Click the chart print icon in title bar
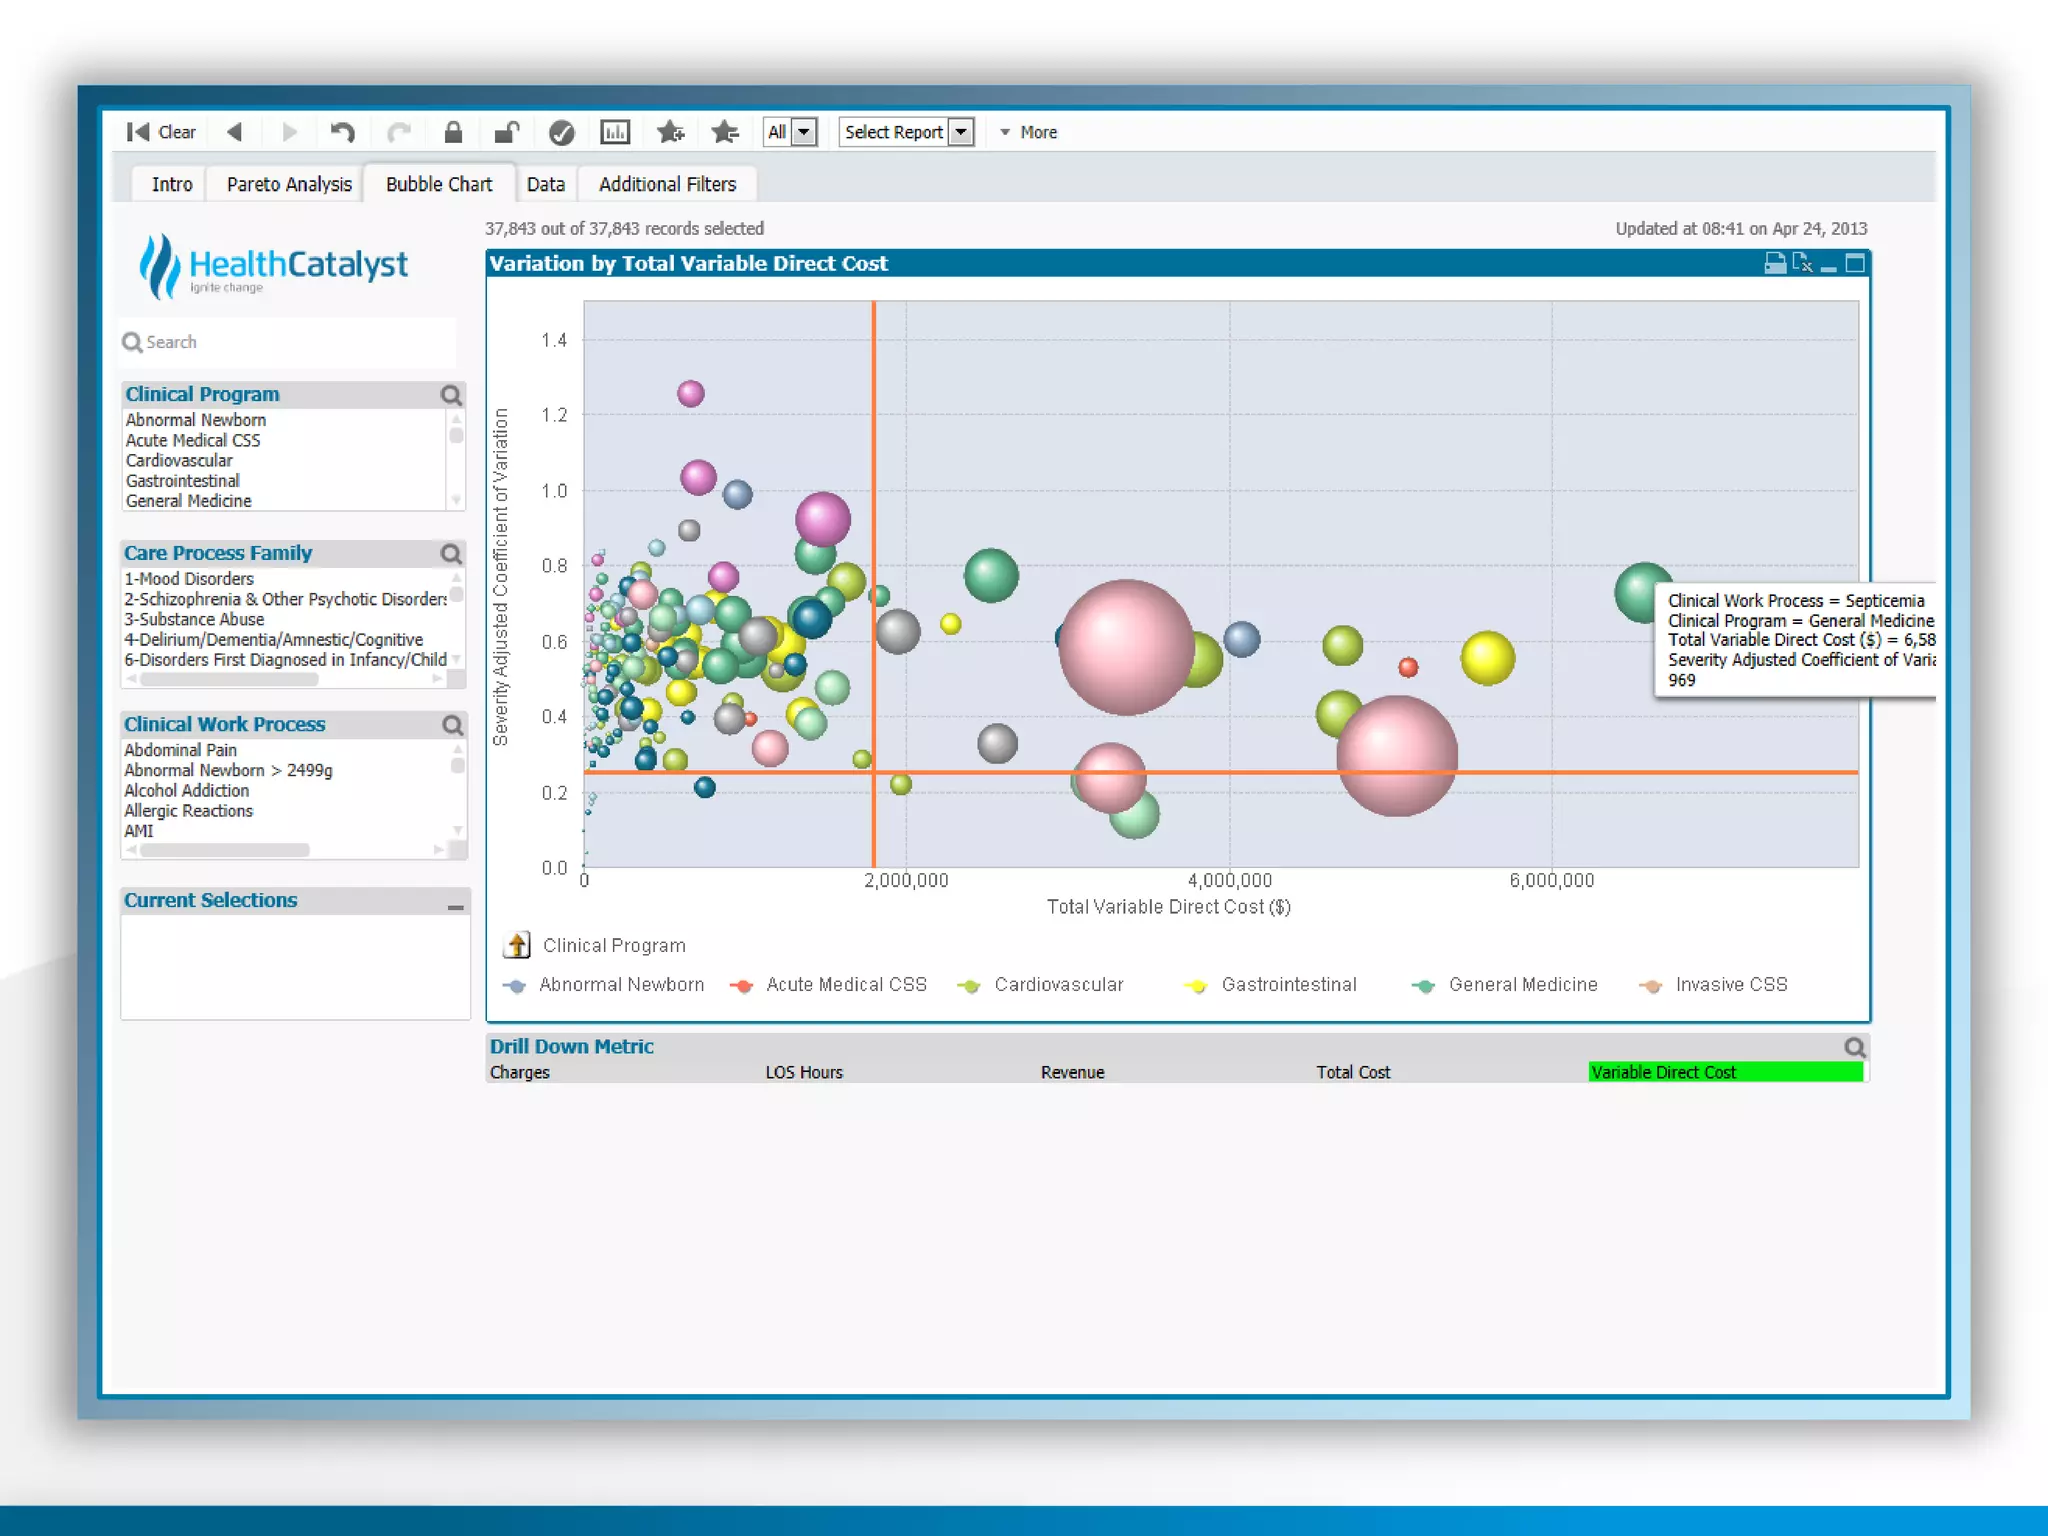2048x1536 pixels. point(1774,263)
